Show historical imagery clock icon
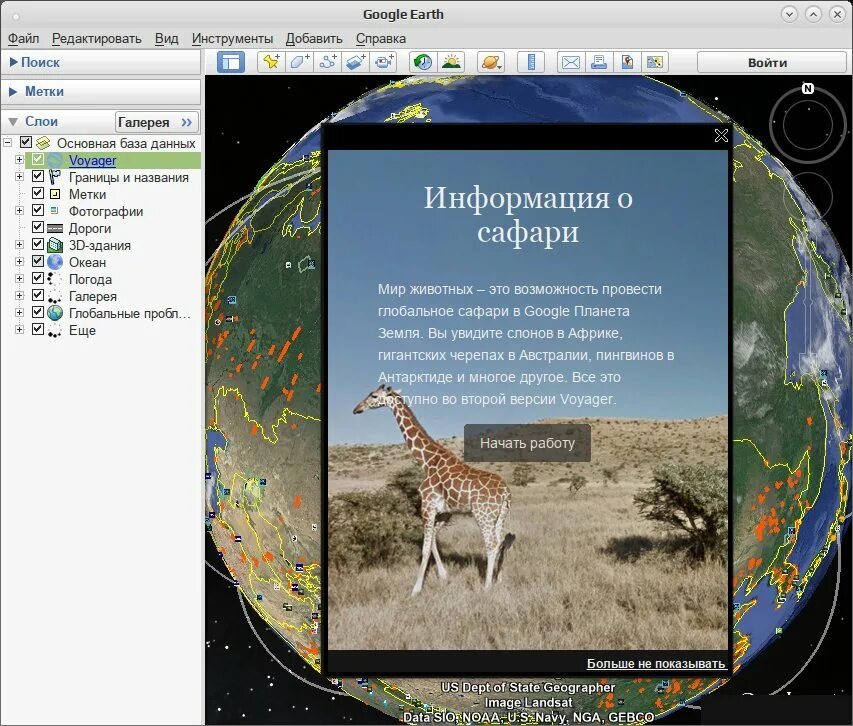Screen dimensions: 853x726 click(423, 62)
